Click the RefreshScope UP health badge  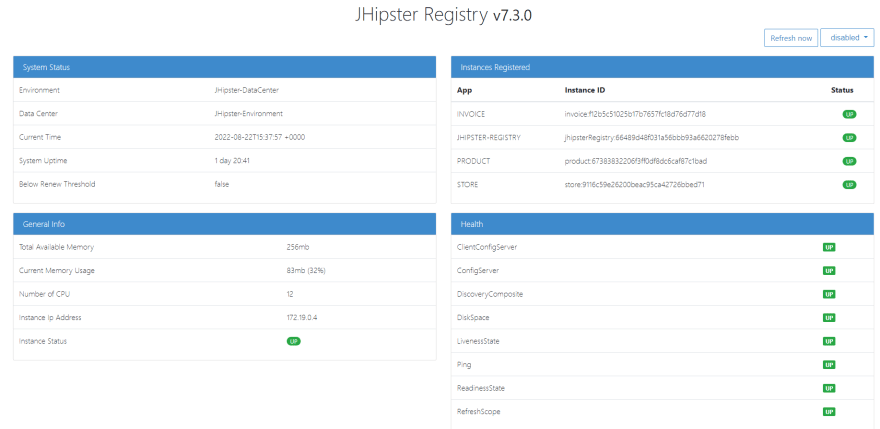pyautogui.click(x=829, y=412)
